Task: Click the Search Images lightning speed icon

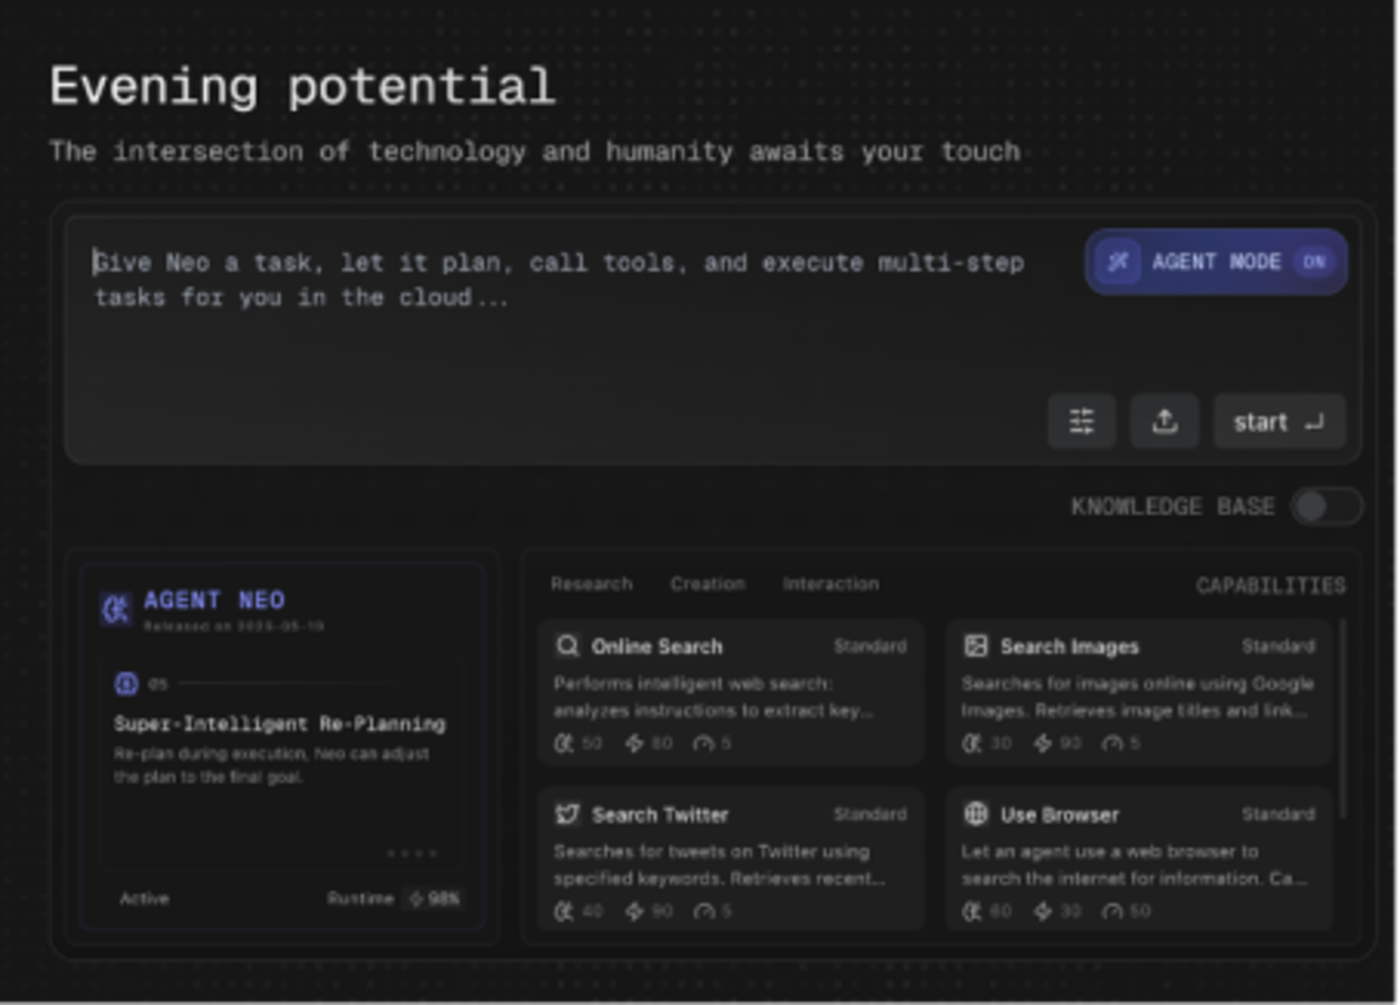Action: pyautogui.click(x=1042, y=743)
